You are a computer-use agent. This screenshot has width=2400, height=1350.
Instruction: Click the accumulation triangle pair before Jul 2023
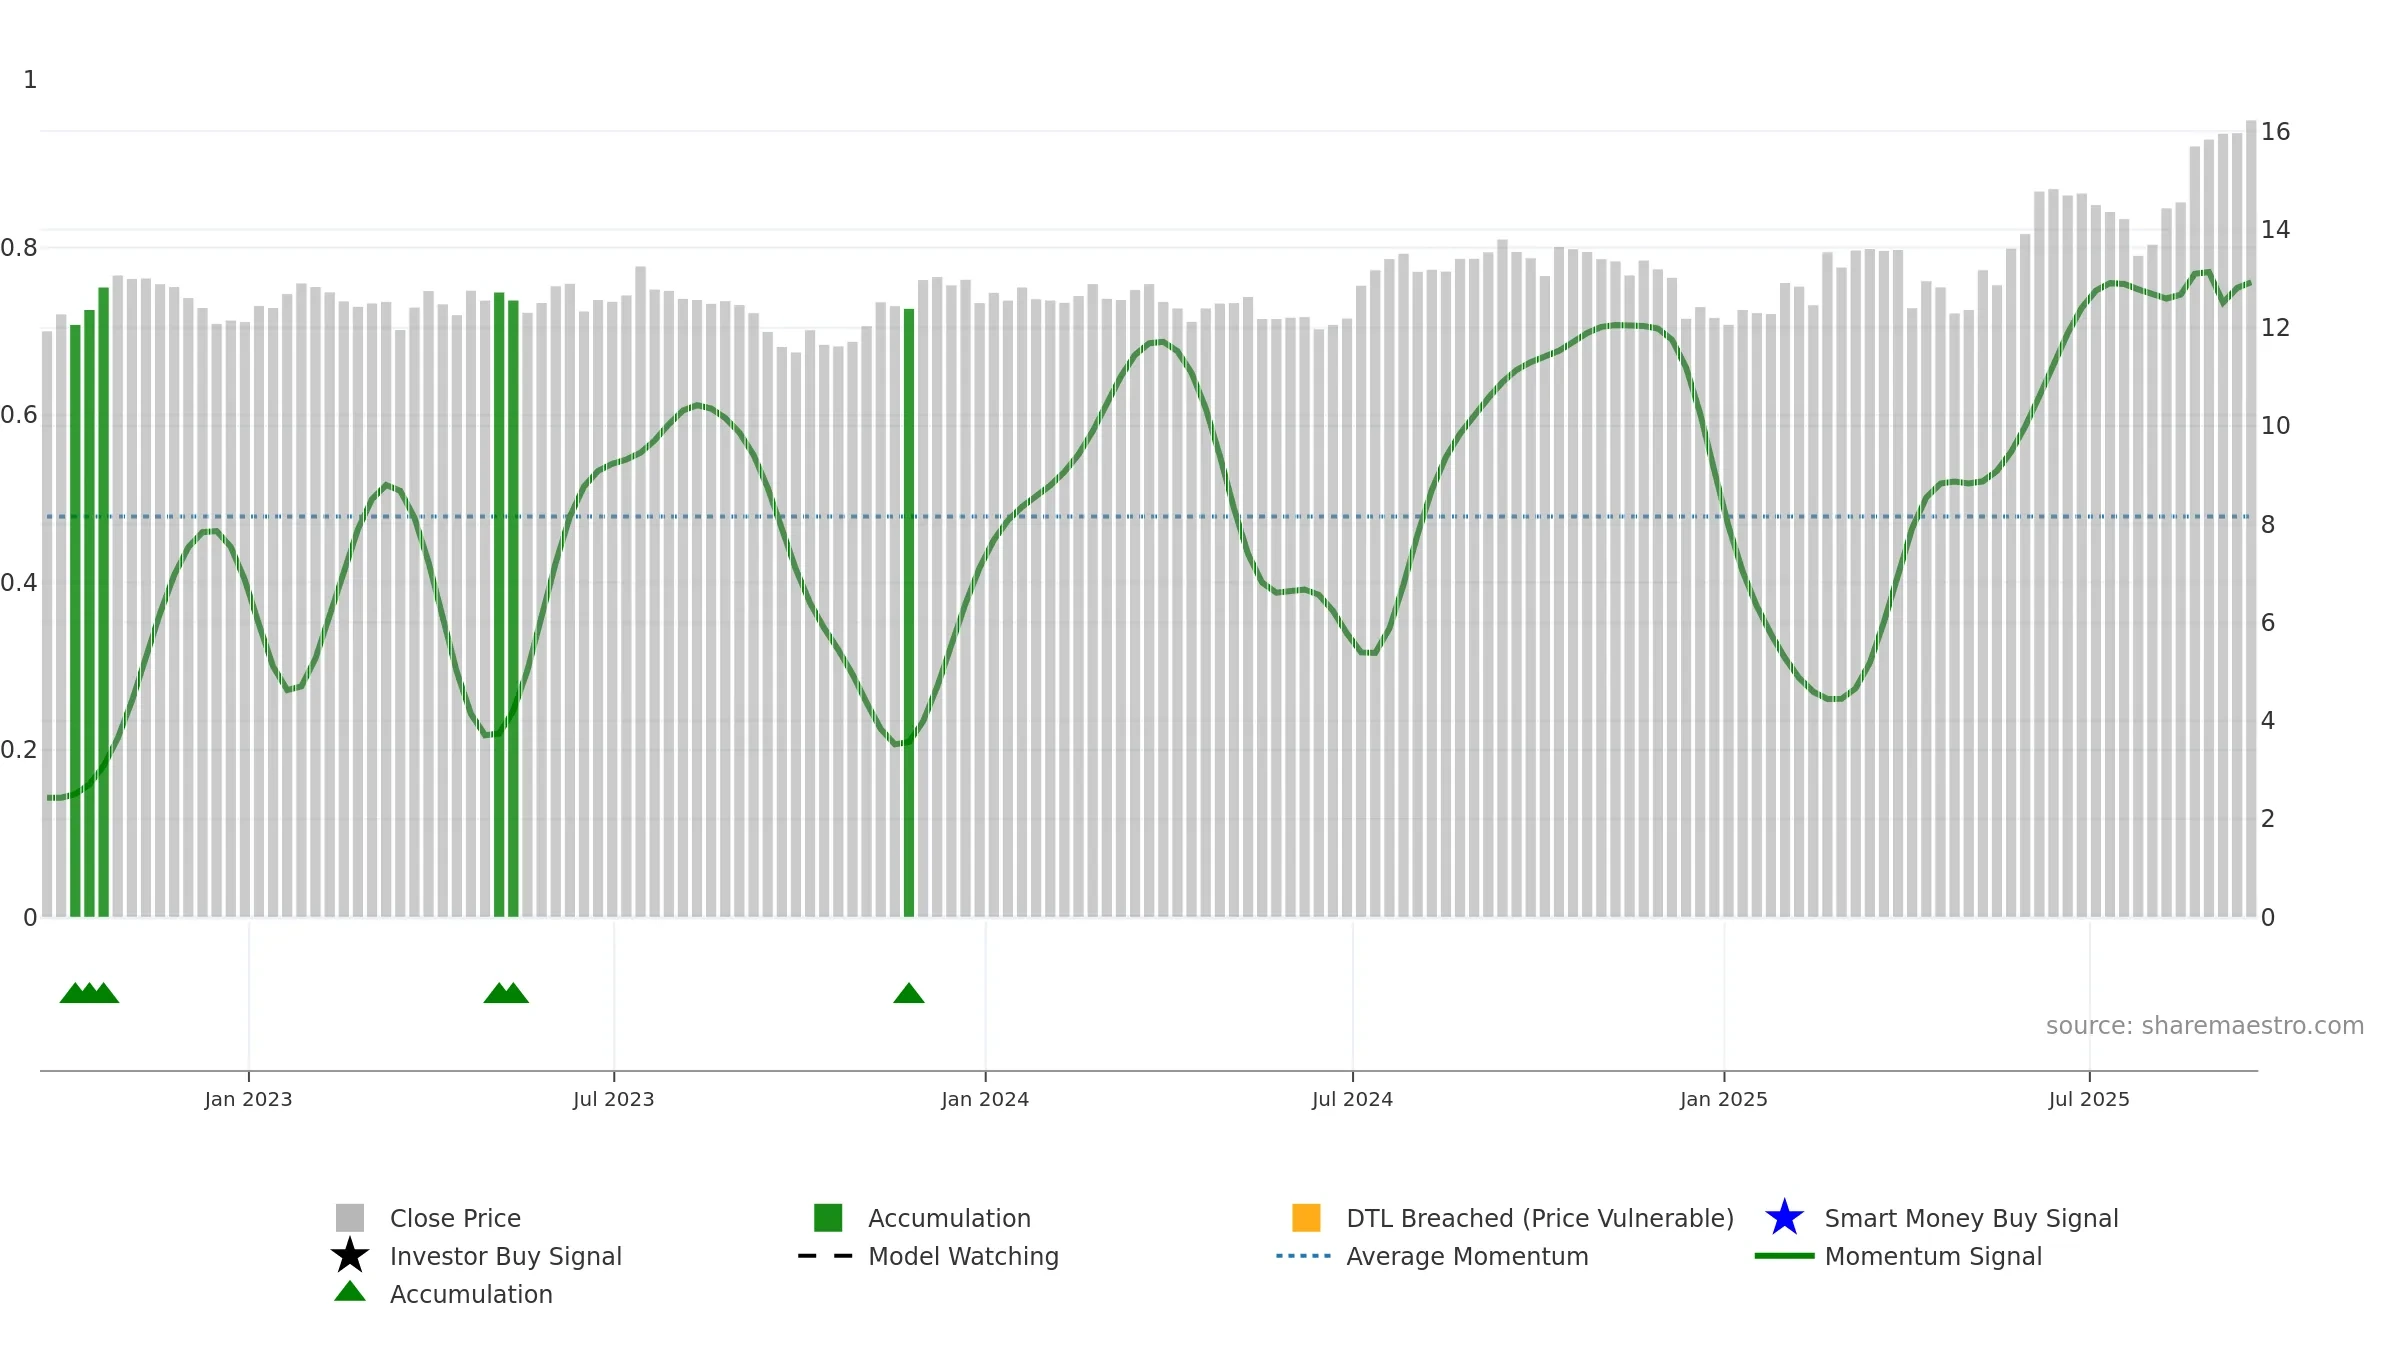[x=506, y=993]
